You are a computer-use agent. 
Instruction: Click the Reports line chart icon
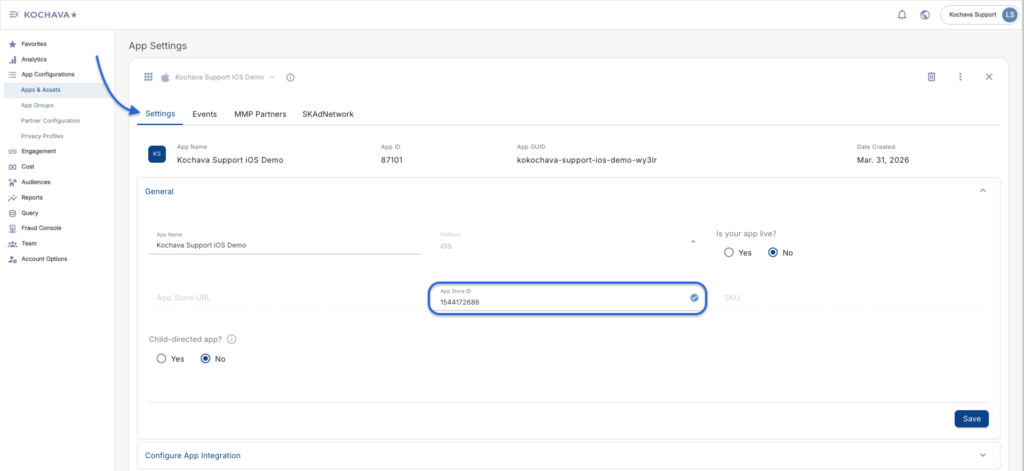[x=12, y=197]
